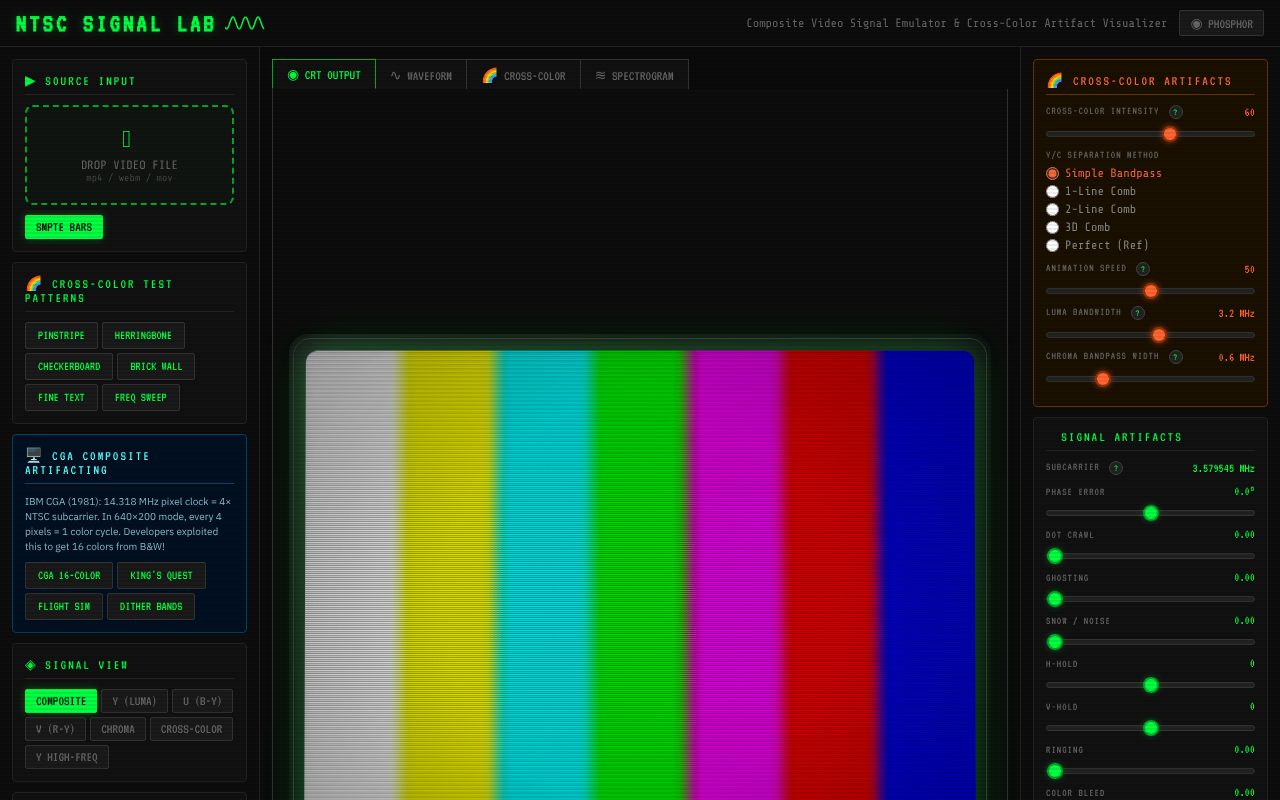Image resolution: width=1280 pixels, height=800 pixels.
Task: Adjust the Animation Speed slider
Action: pos(1150,291)
